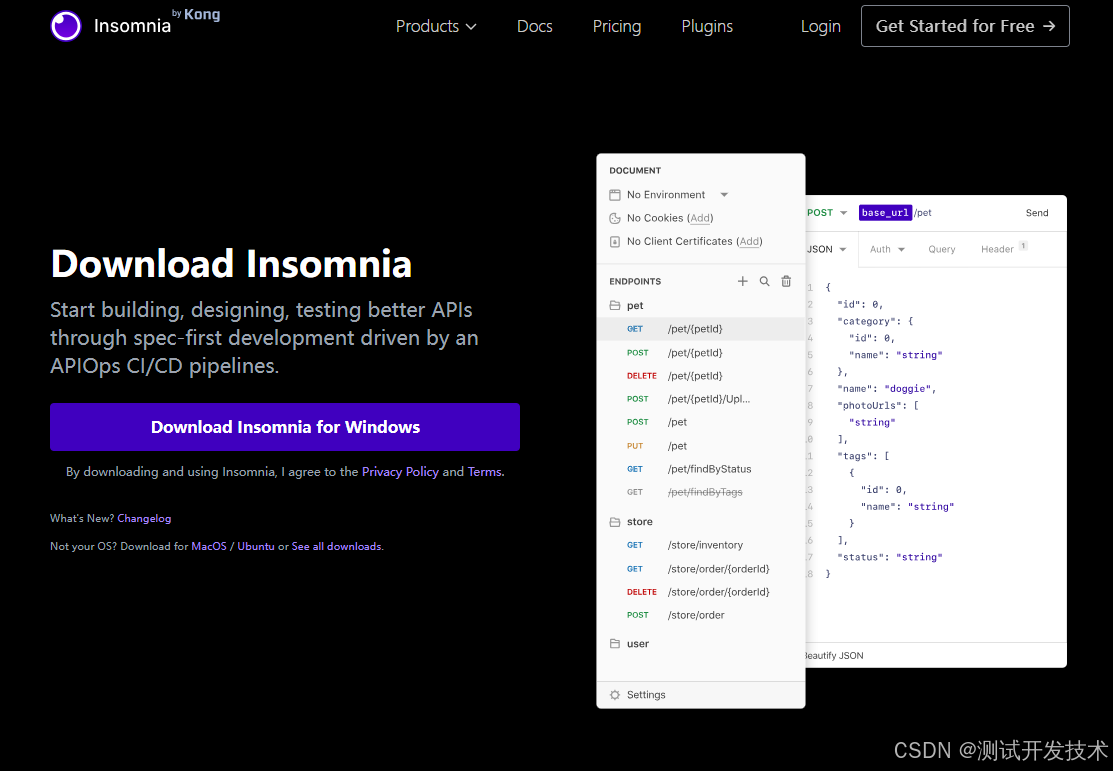Open the POST method dropdown
The width and height of the screenshot is (1113, 771).
[x=827, y=212]
